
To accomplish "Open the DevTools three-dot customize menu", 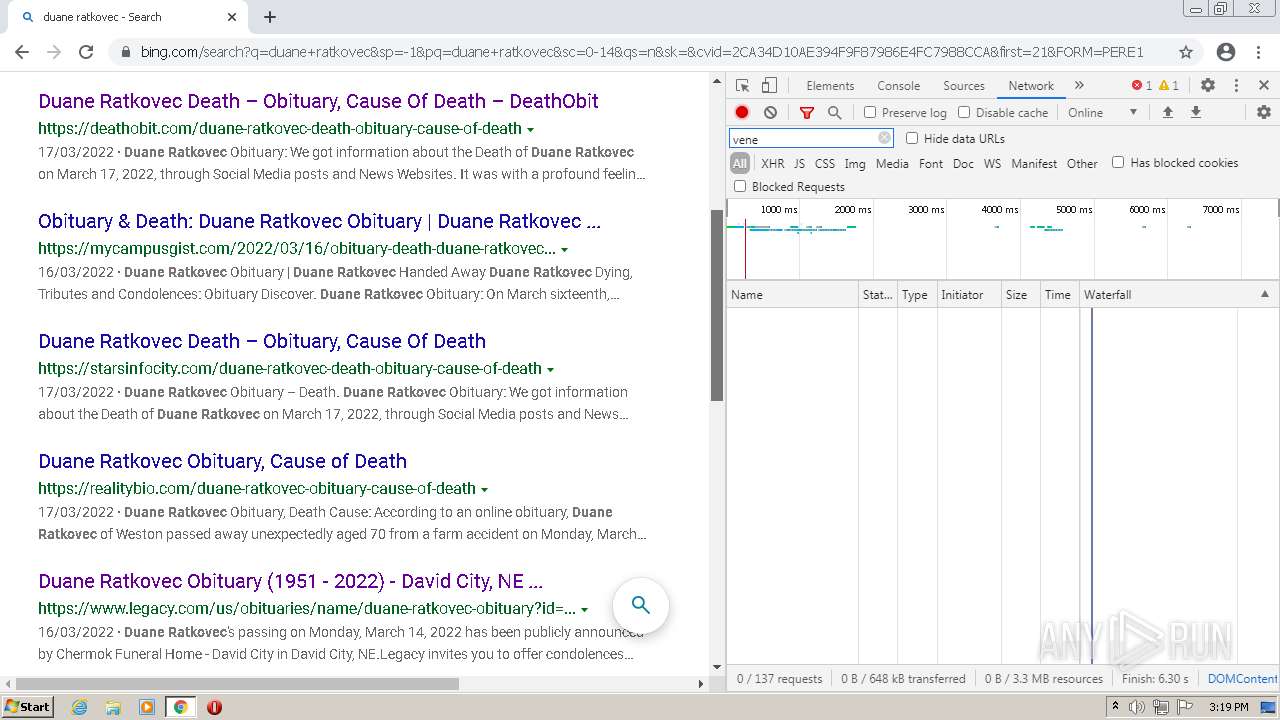I will [x=1236, y=86].
